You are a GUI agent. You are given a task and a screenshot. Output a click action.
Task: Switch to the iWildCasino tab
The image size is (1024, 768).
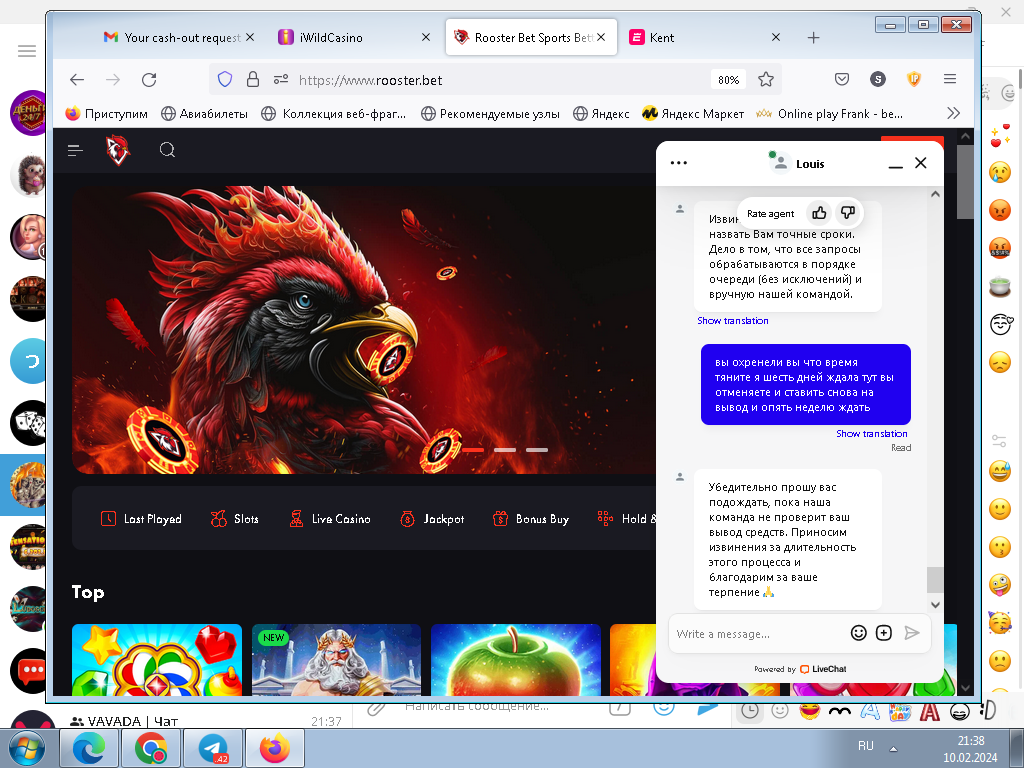pos(353,38)
